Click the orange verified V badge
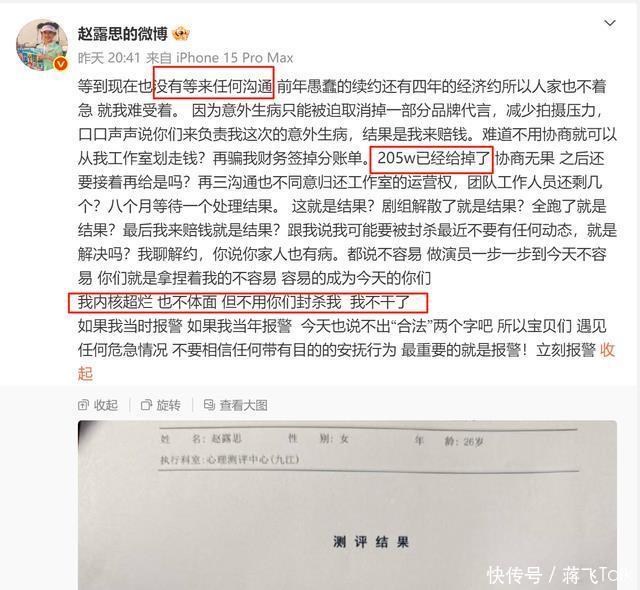 [x=61, y=64]
